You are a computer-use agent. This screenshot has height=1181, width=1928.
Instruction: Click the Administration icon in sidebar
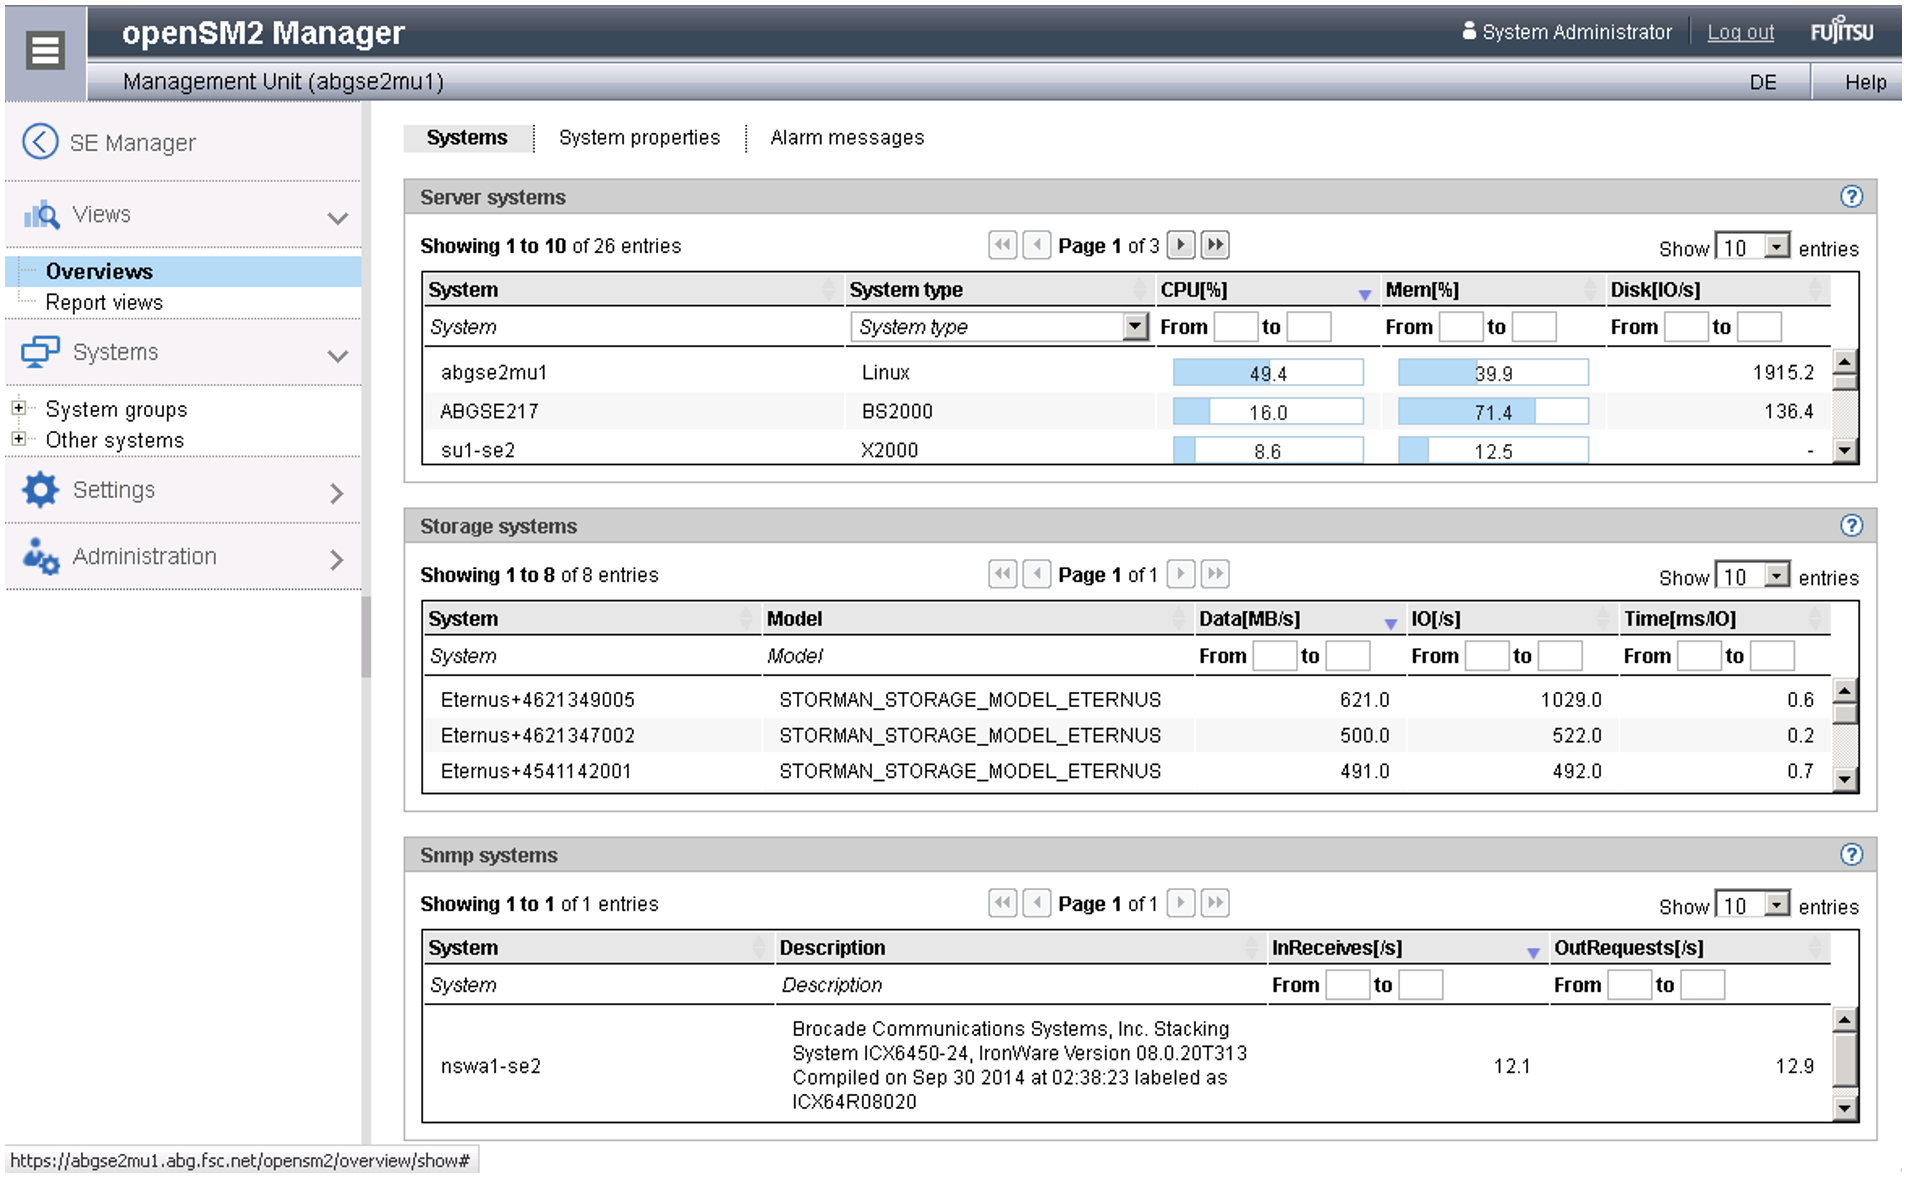click(40, 557)
